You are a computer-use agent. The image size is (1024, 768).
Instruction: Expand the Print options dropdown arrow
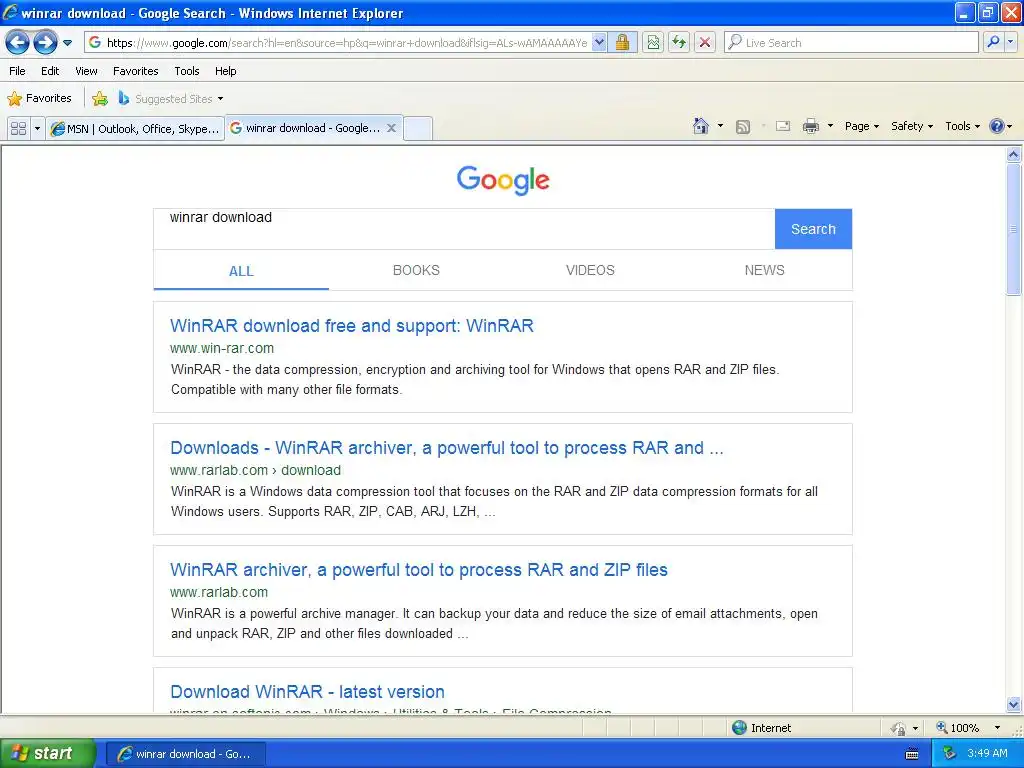pos(830,126)
